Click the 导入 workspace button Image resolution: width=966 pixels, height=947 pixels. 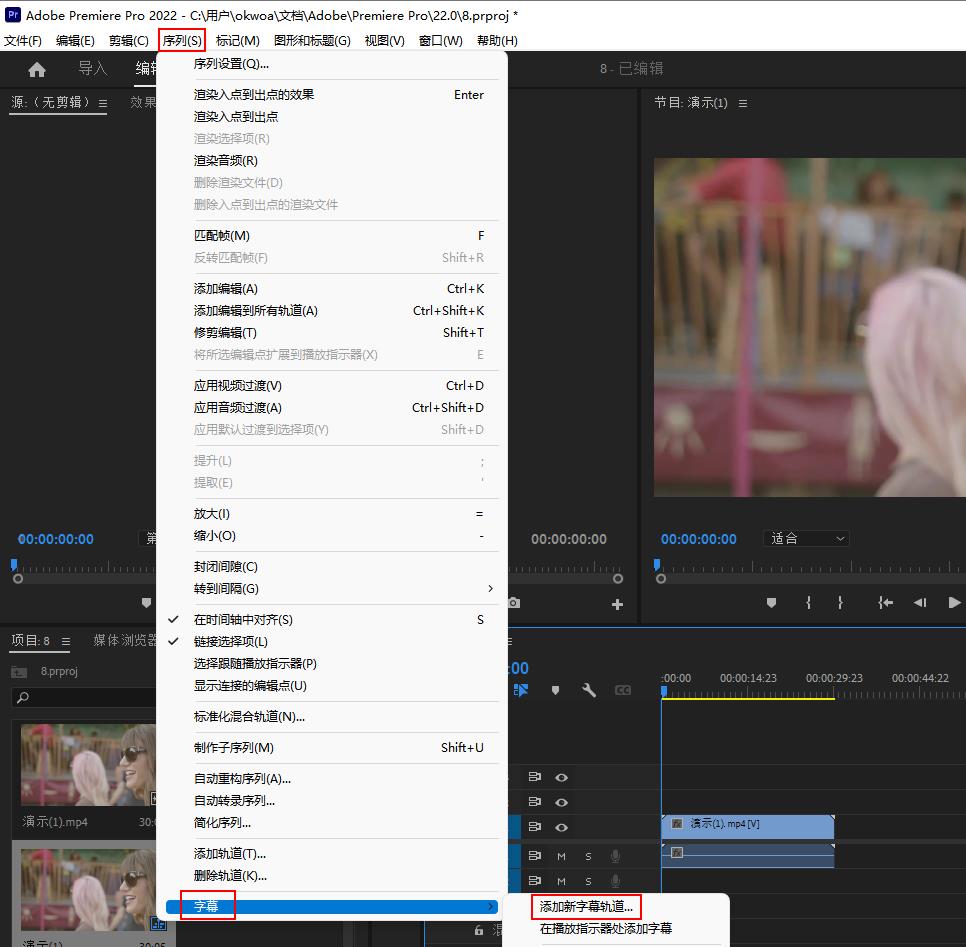[93, 69]
